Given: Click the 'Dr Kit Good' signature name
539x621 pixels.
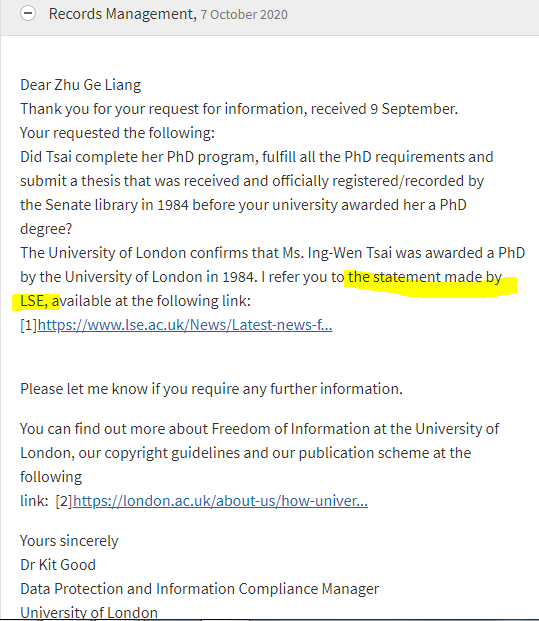Looking at the screenshot, I should pyautogui.click(x=58, y=565).
